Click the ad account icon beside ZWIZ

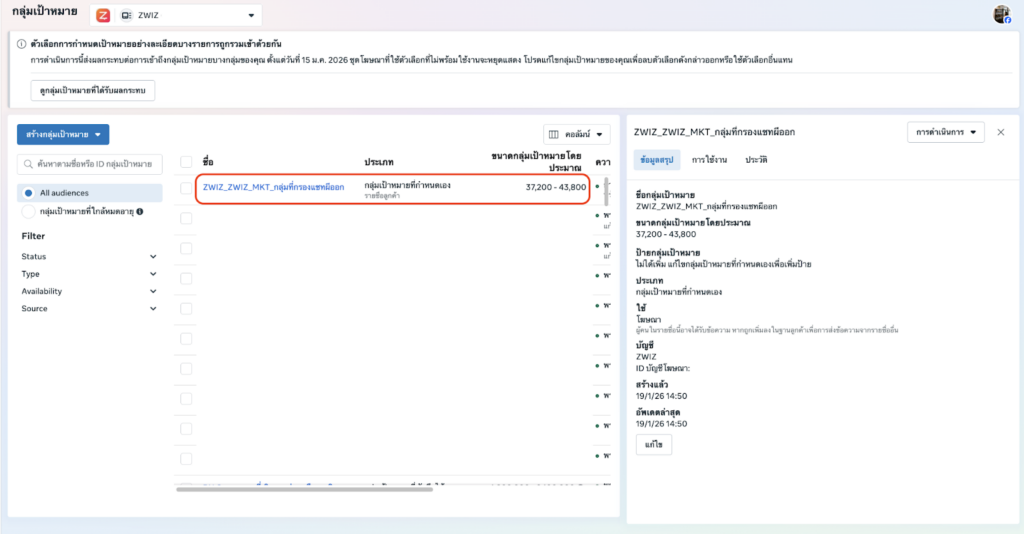(125, 16)
